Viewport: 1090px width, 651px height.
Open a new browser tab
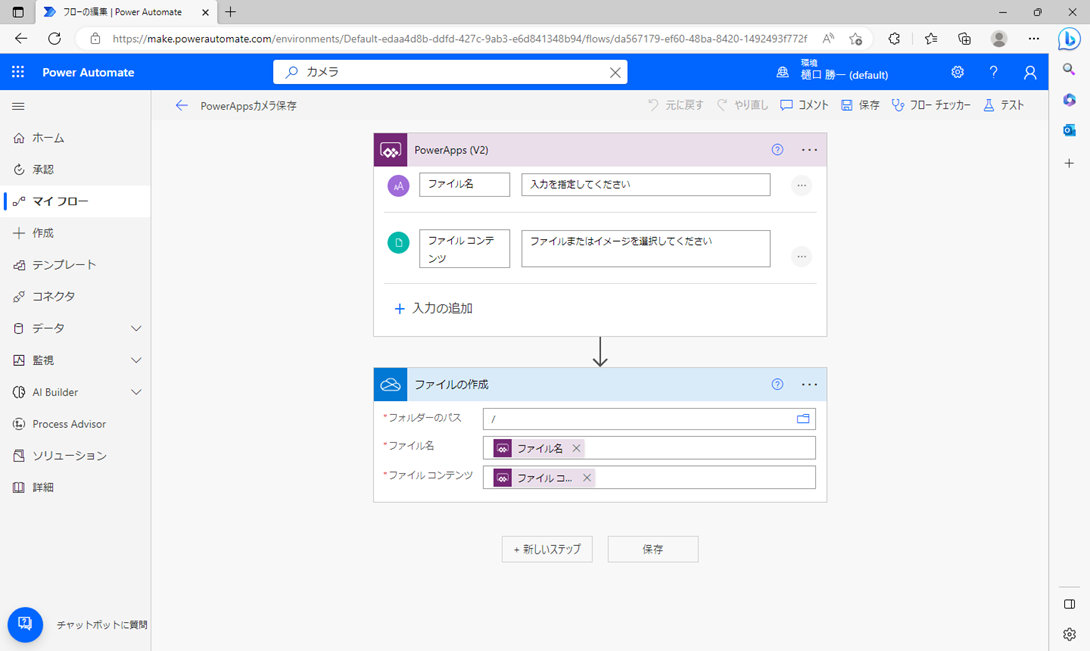(x=231, y=12)
